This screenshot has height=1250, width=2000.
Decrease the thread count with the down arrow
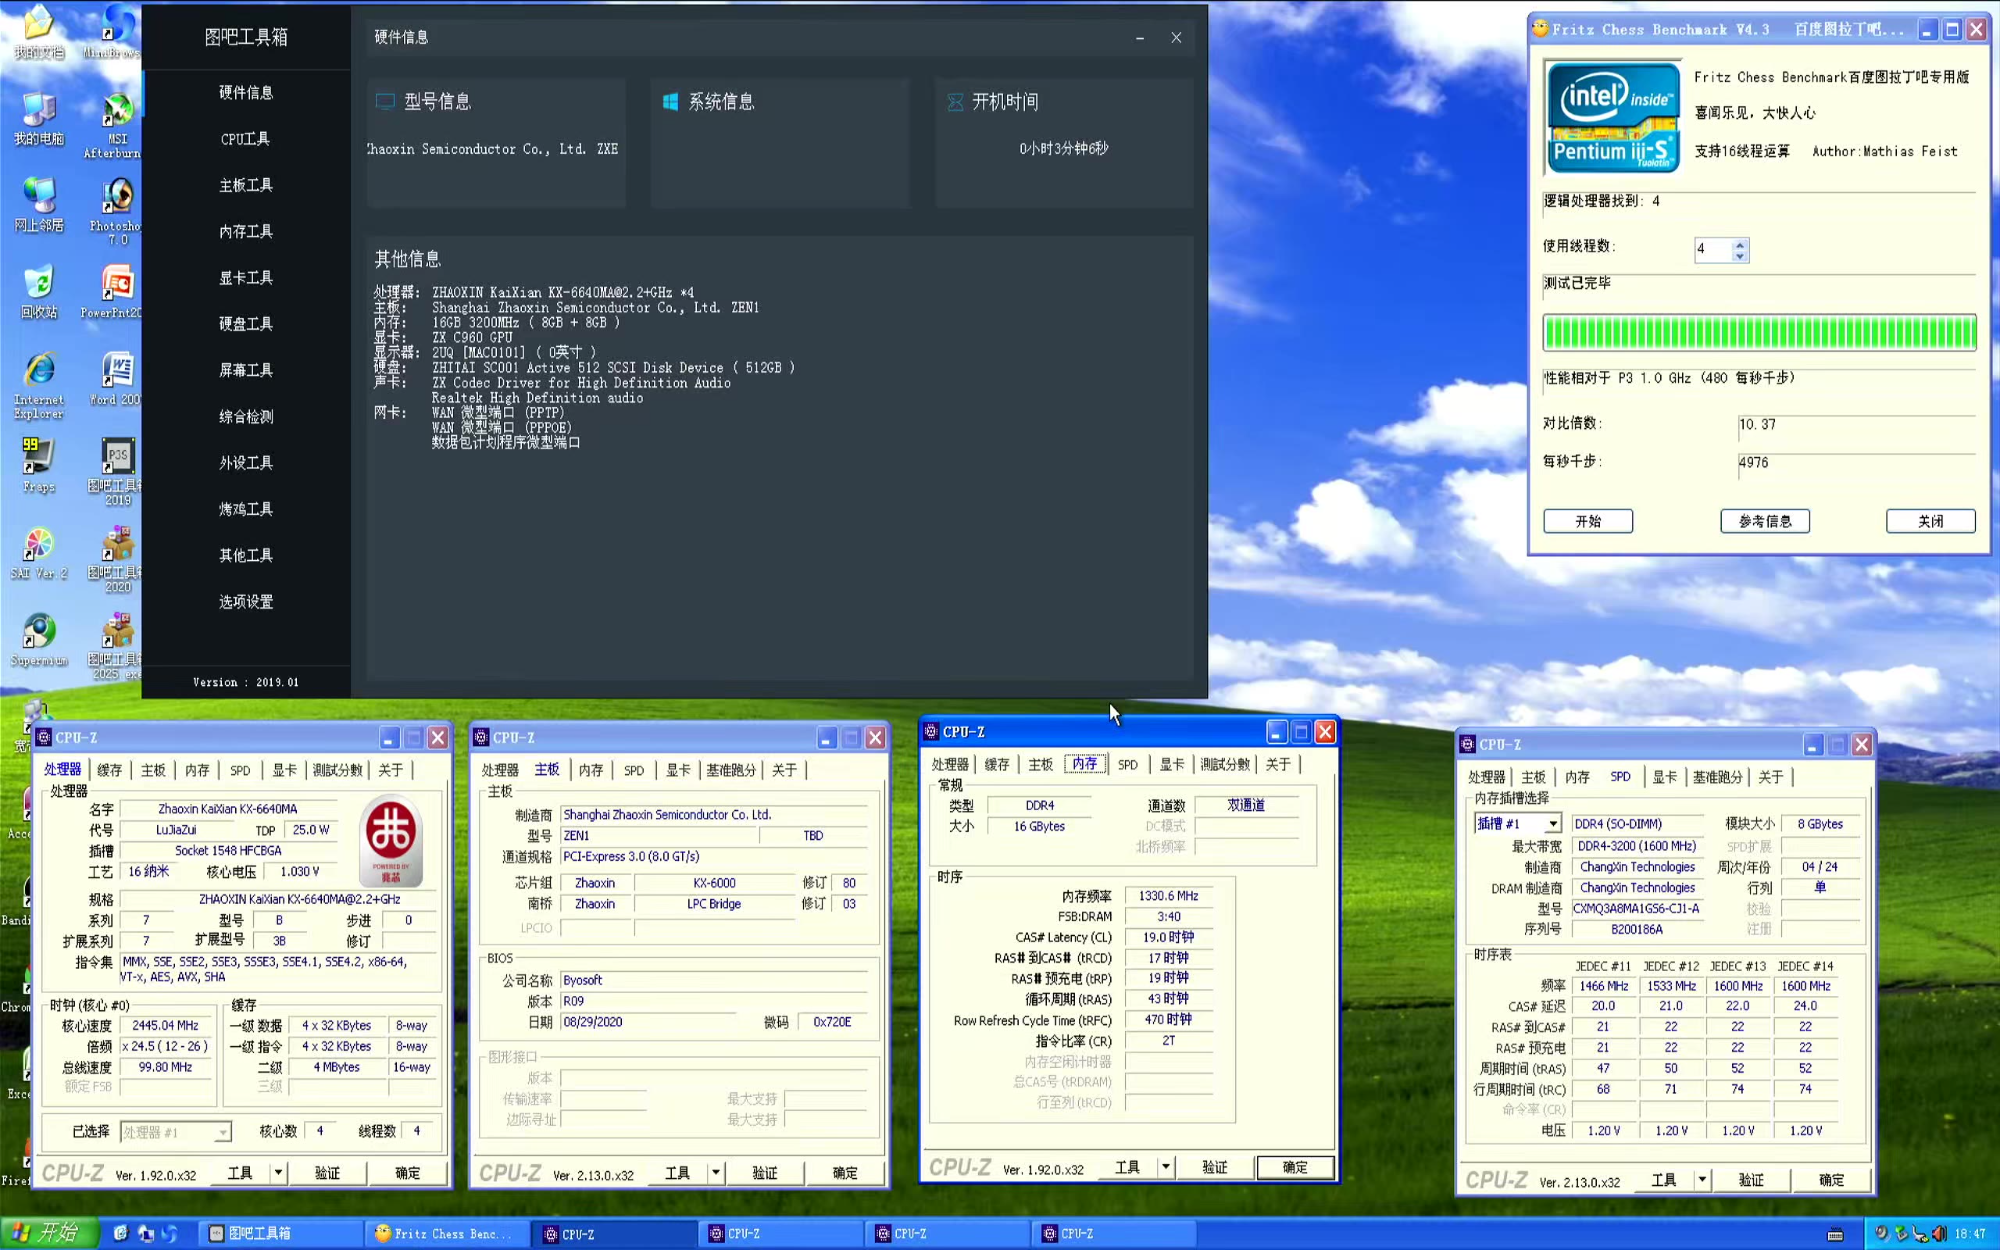tap(1740, 256)
